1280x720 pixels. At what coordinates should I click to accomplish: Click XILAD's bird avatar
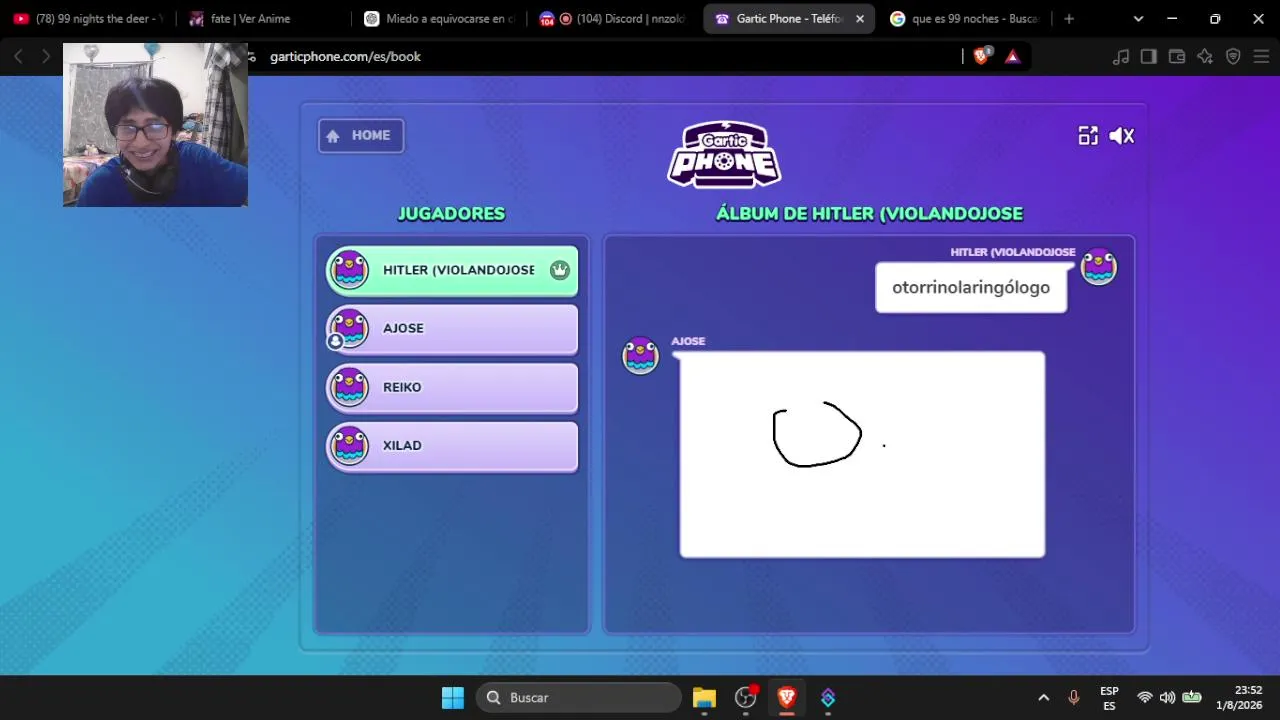[350, 446]
